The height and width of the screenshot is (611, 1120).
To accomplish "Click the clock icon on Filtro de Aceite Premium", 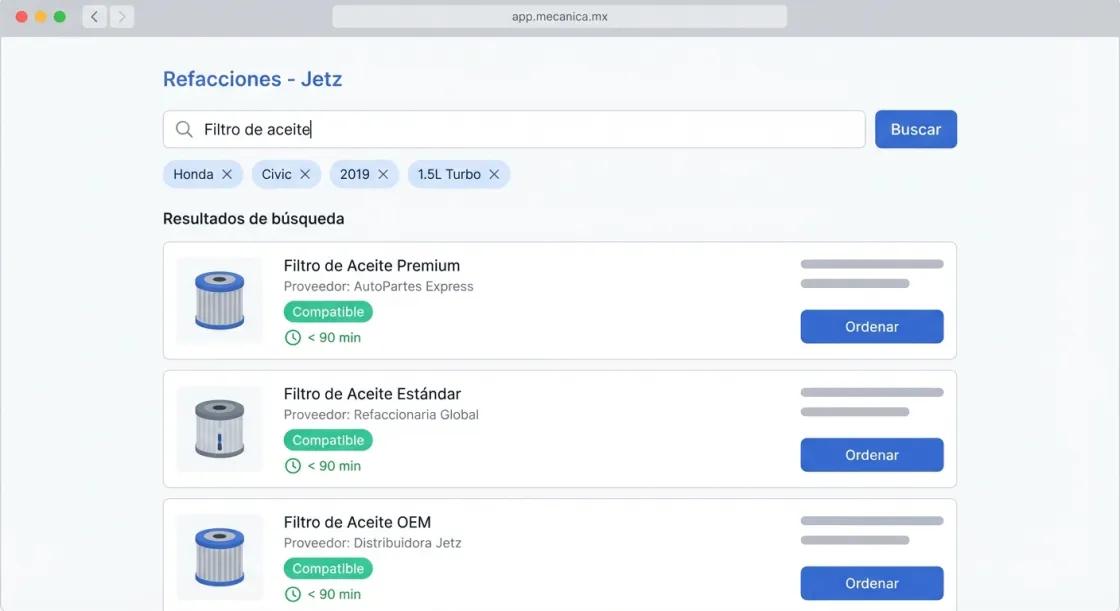I will [291, 337].
